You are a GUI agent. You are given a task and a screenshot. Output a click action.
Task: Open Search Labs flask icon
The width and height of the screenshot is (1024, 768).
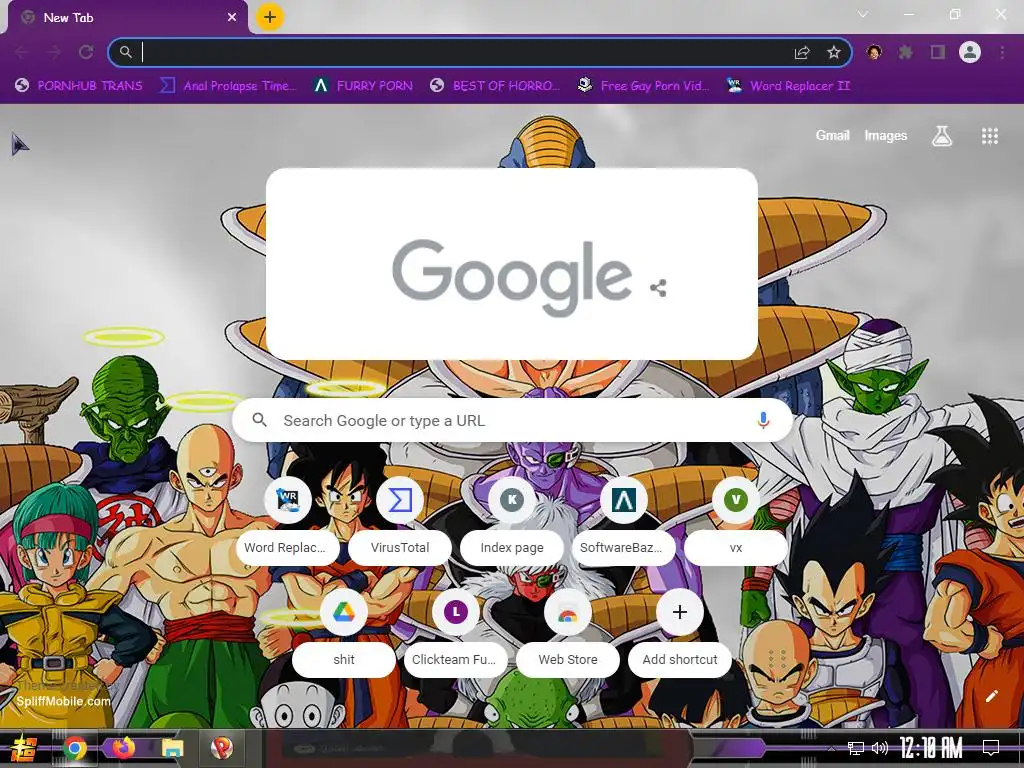pyautogui.click(x=942, y=136)
